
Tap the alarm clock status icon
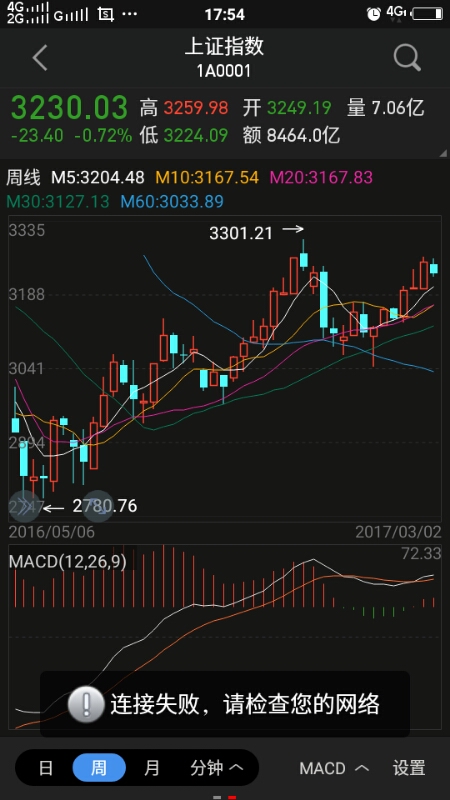373,14
